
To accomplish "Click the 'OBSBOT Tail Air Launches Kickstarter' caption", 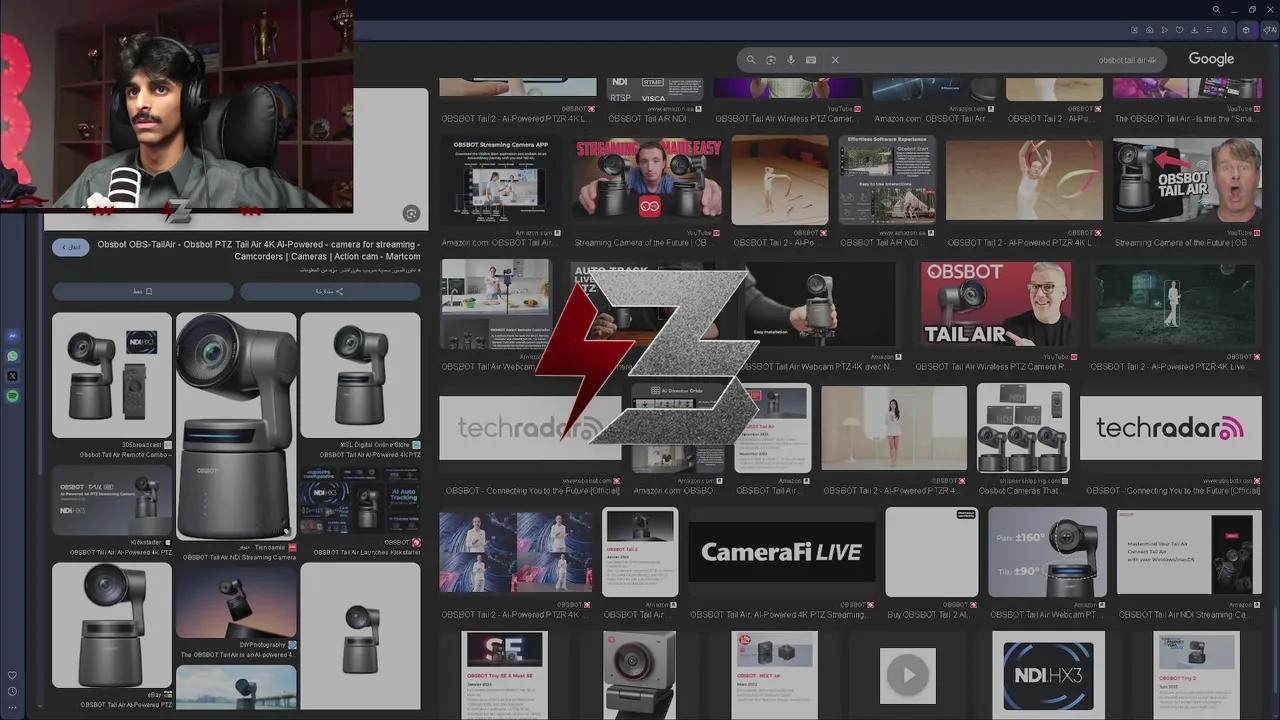I will click(367, 552).
